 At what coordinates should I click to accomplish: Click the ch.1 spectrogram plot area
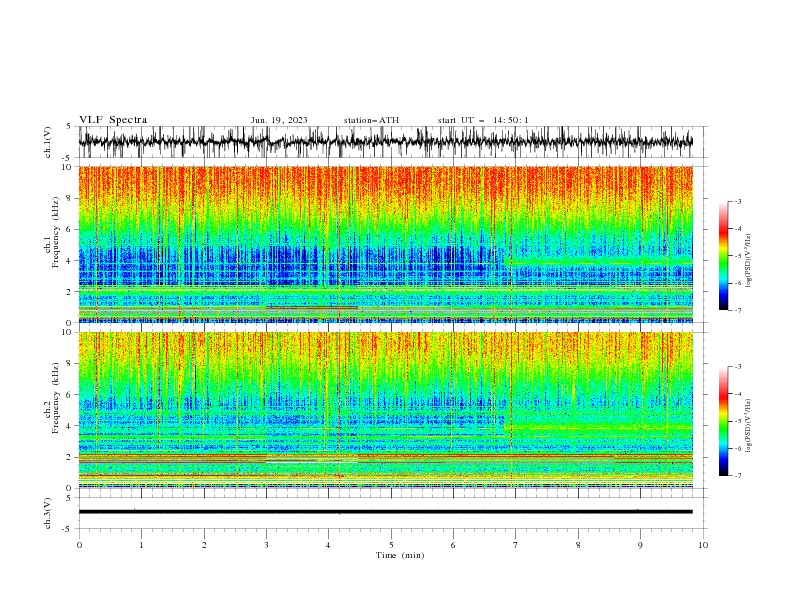click(x=385, y=244)
